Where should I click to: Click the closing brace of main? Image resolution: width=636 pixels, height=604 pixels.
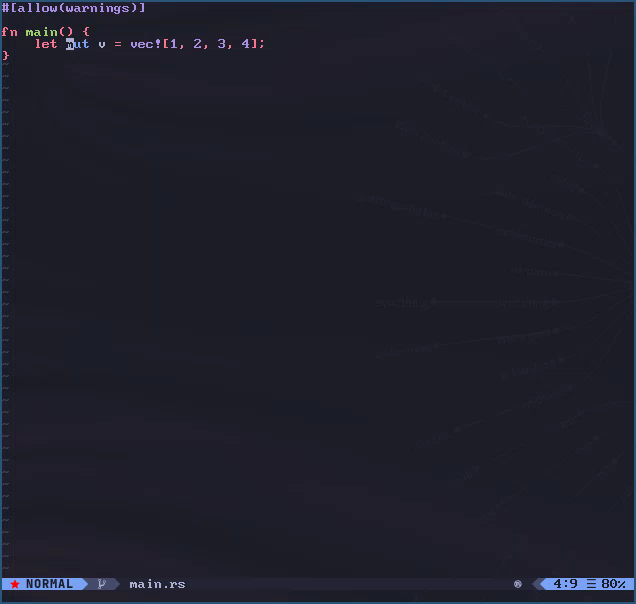click(5, 56)
